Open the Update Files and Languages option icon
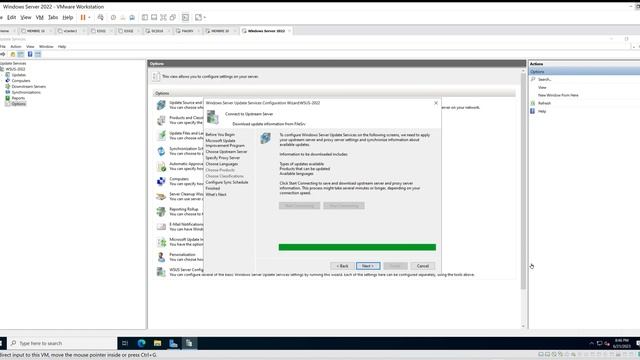 click(x=161, y=136)
